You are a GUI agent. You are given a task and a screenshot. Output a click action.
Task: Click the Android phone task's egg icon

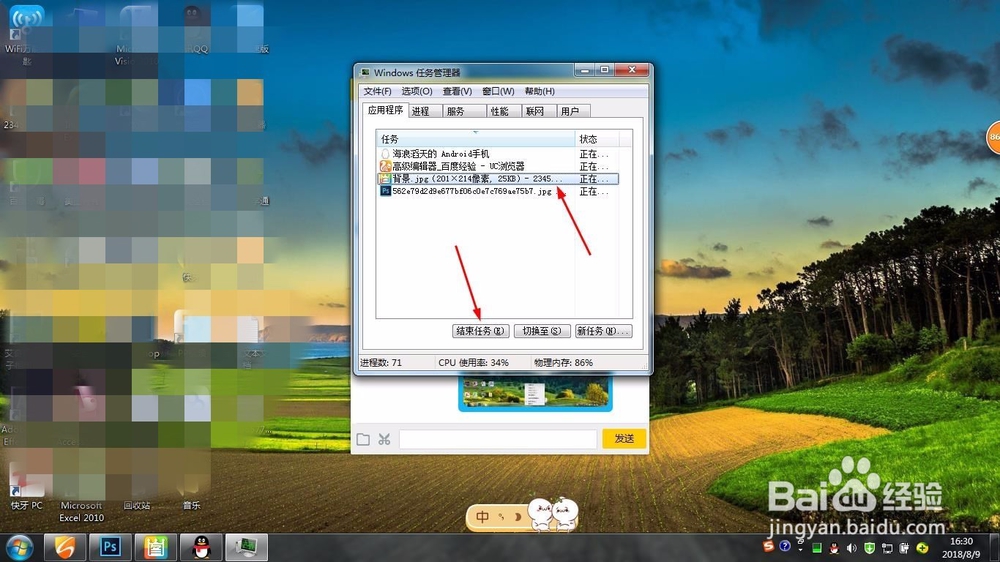[x=385, y=154]
